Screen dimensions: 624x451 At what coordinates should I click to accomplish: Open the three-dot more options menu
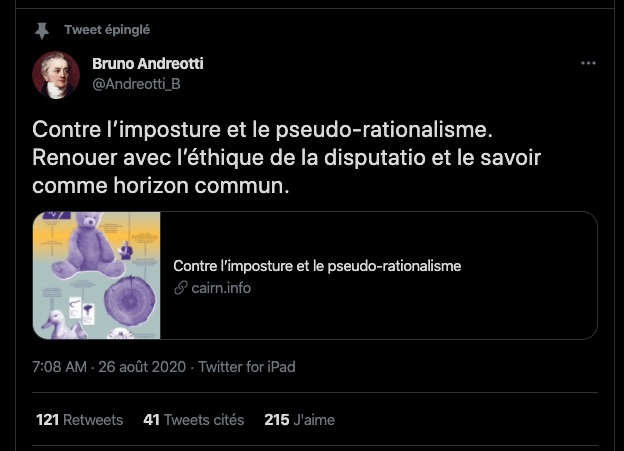coord(588,64)
